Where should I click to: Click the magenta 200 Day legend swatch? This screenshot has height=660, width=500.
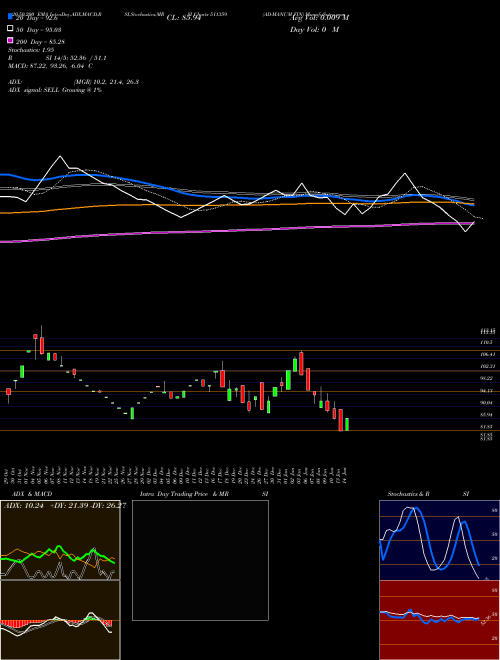point(10,40)
